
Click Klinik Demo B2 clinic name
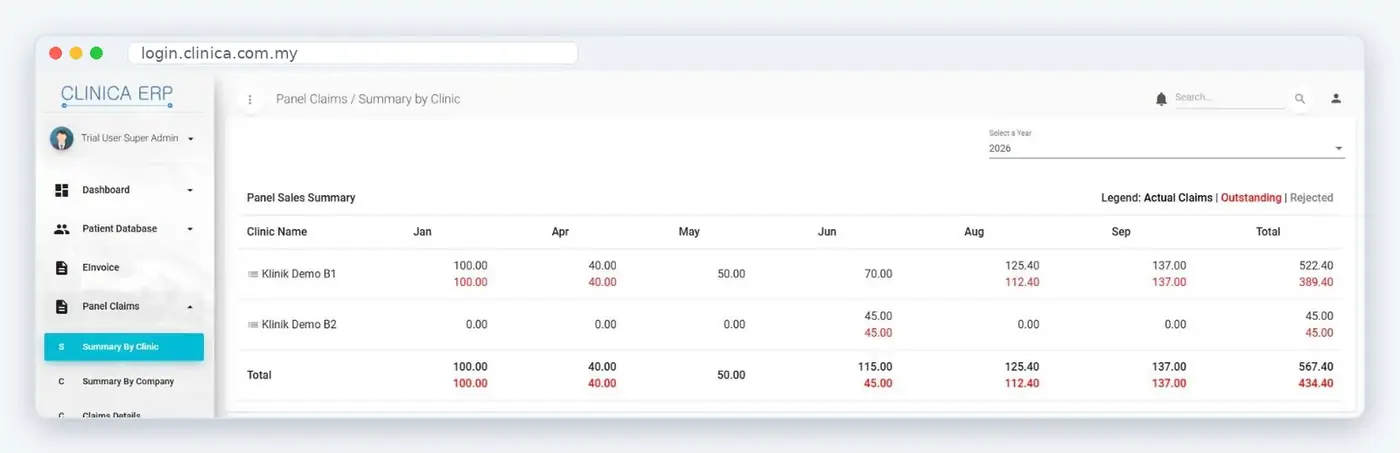(x=299, y=325)
